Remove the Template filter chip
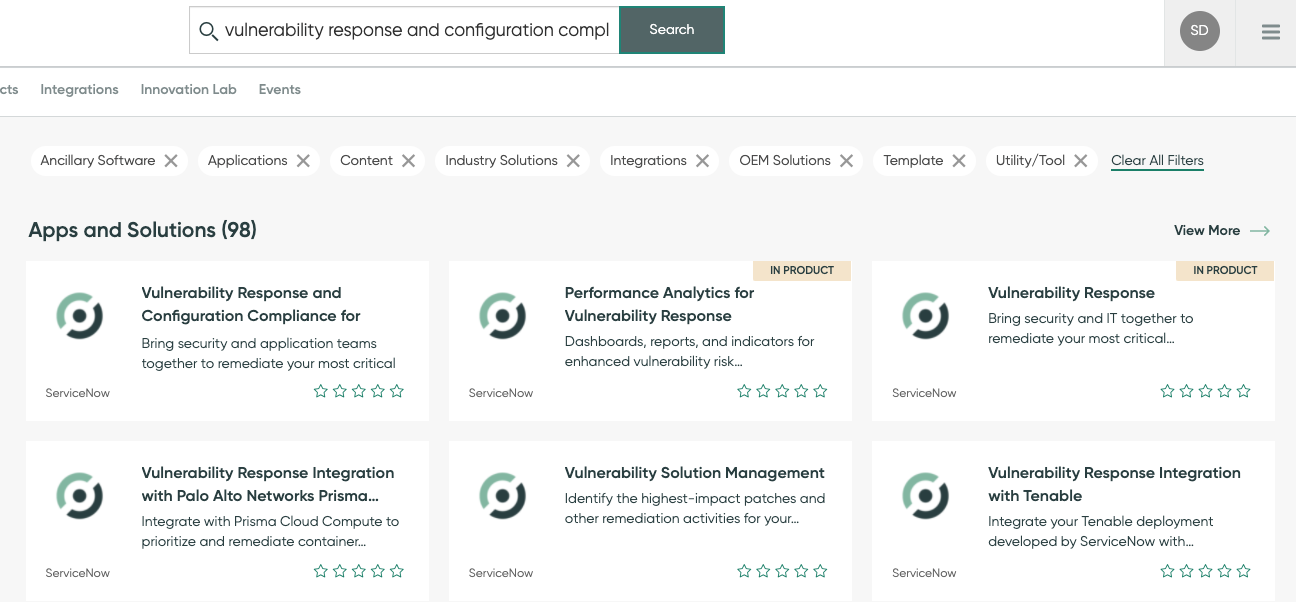This screenshot has width=1296, height=602. coord(959,161)
